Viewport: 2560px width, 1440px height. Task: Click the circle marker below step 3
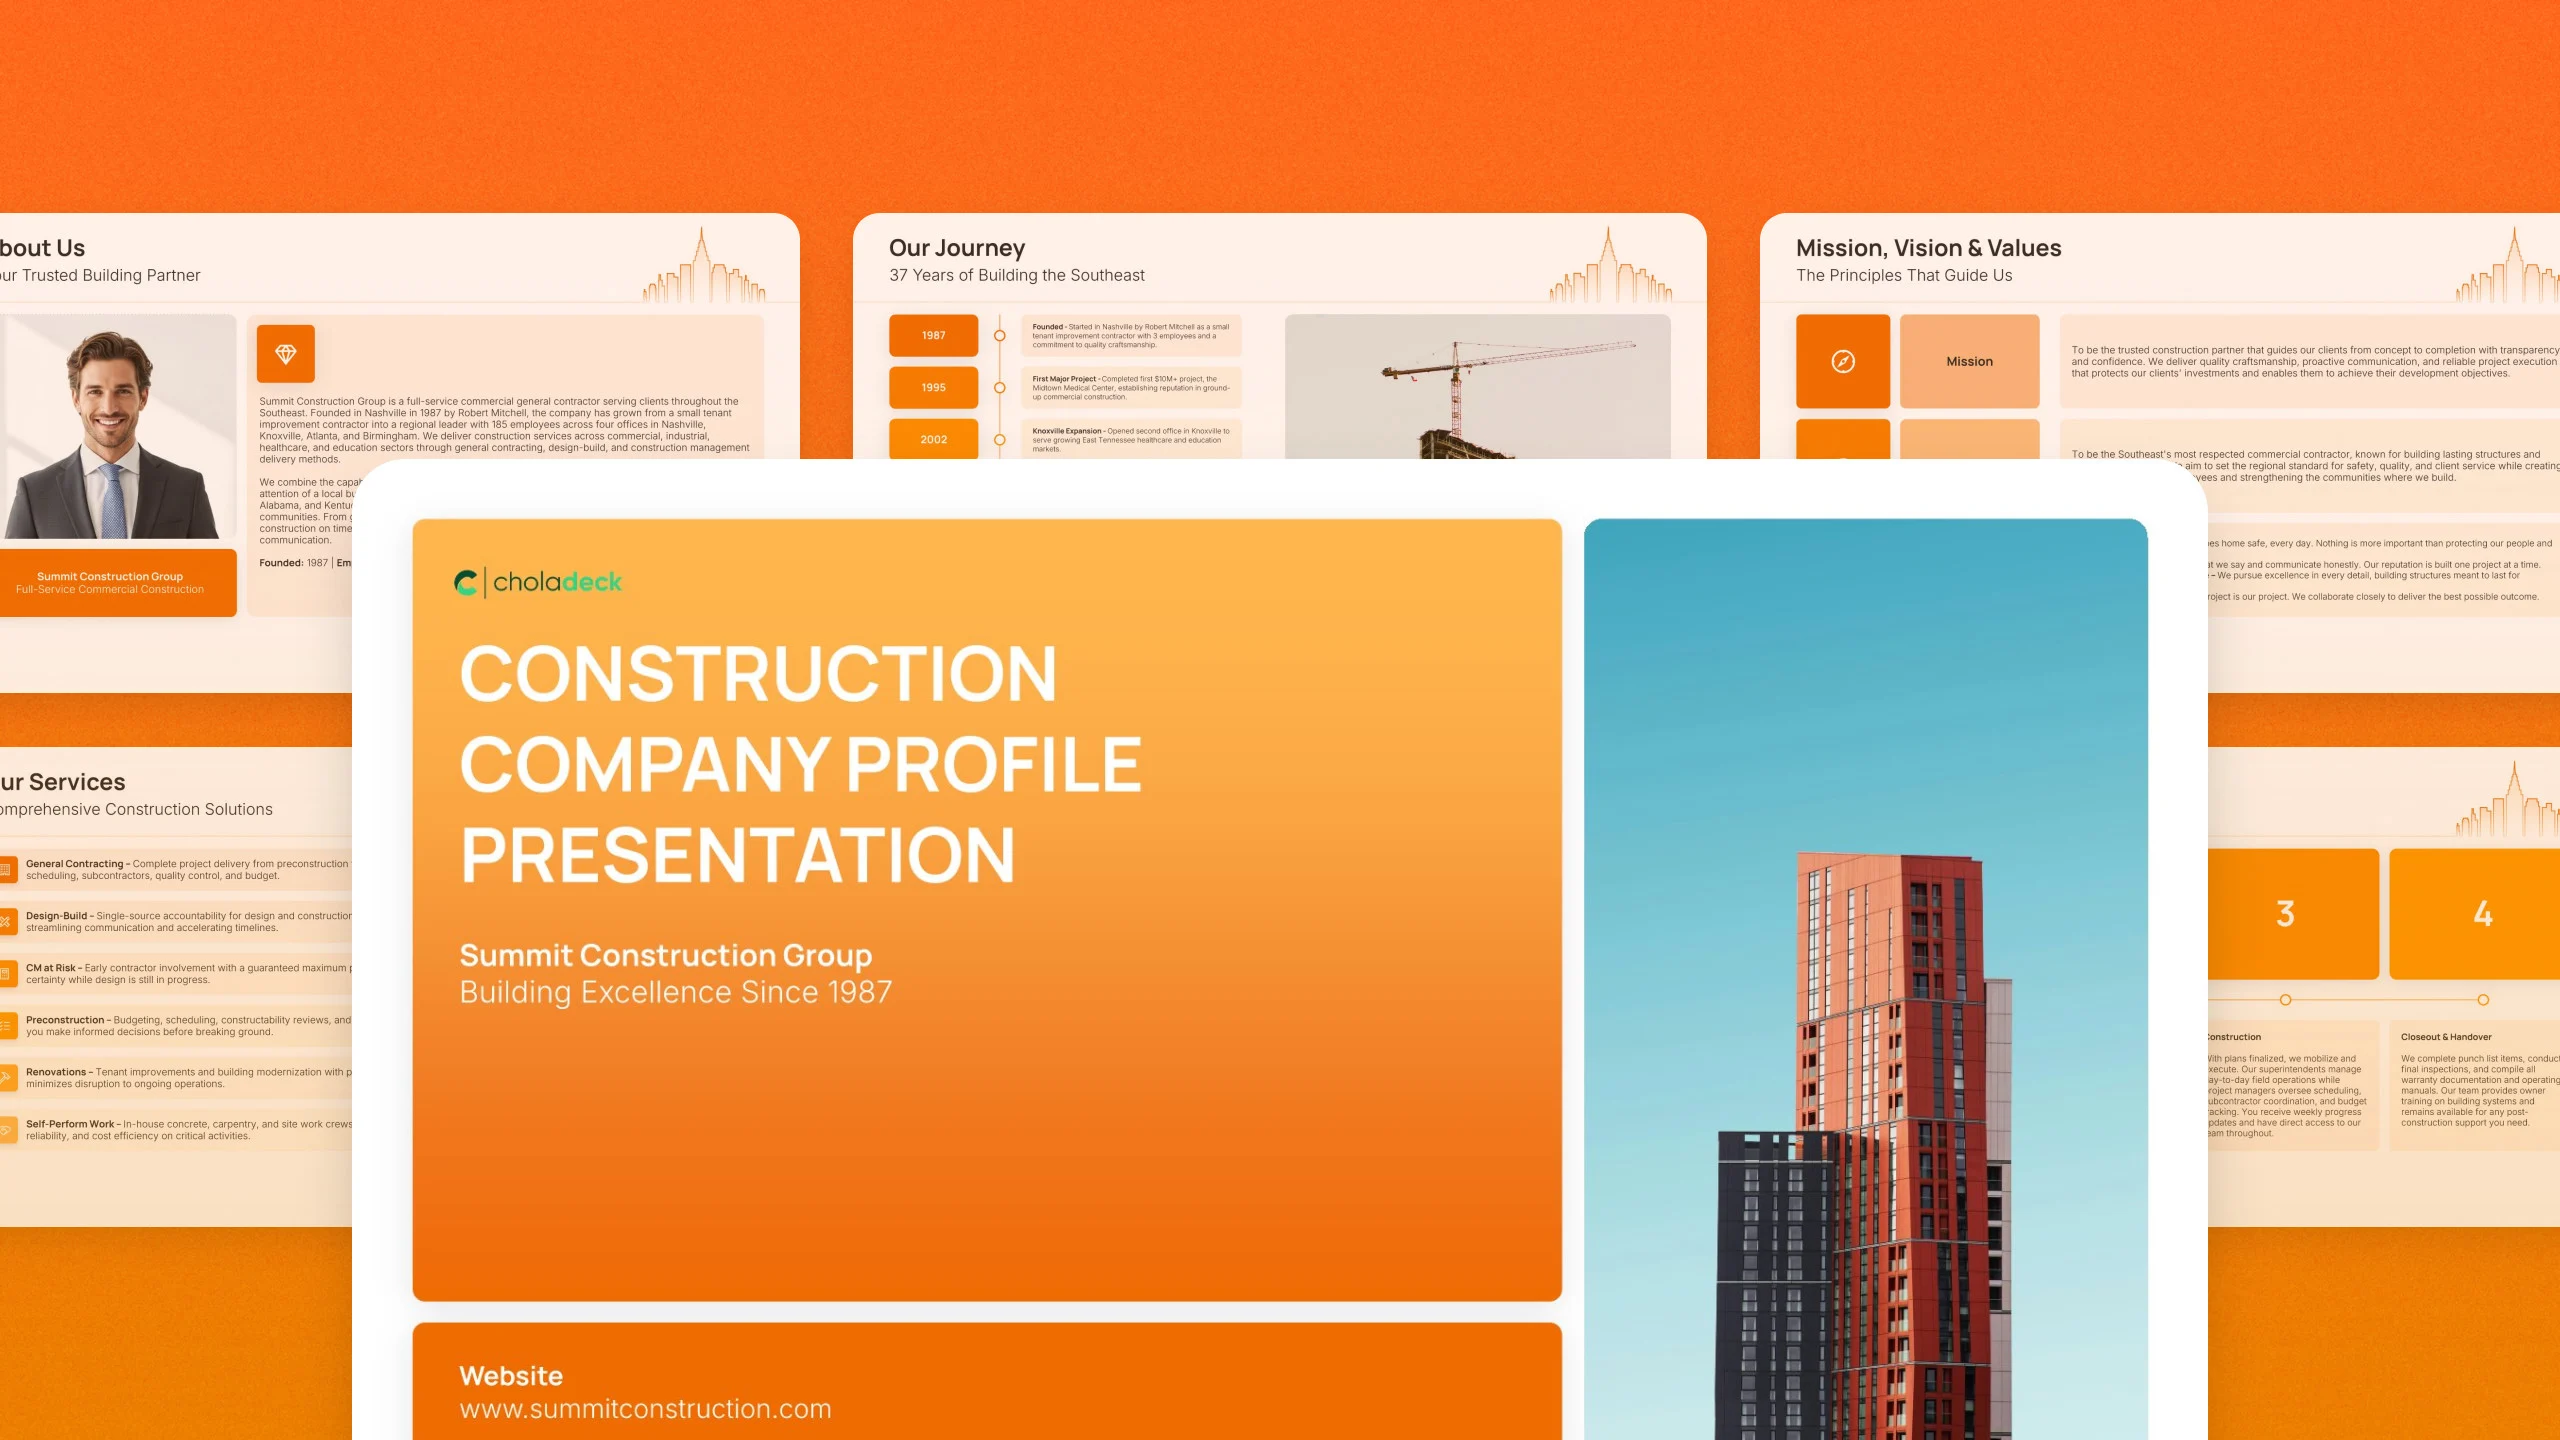(x=2285, y=1000)
